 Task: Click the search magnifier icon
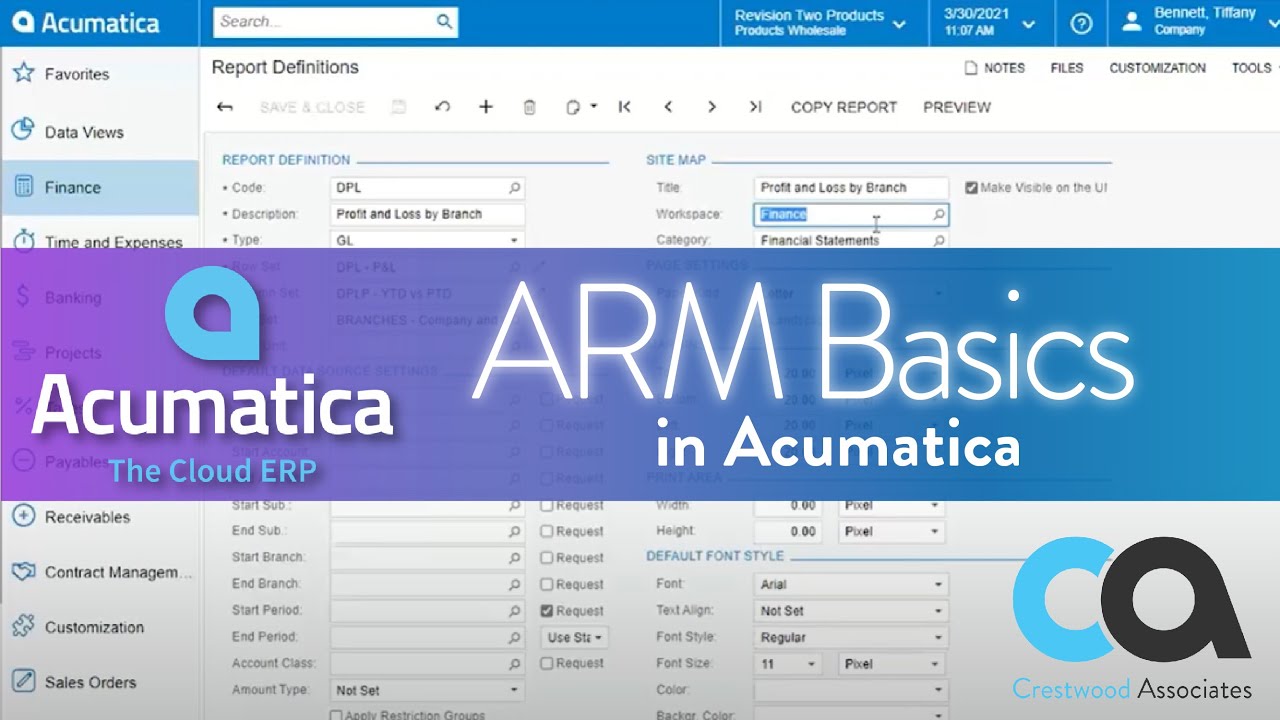[444, 21]
